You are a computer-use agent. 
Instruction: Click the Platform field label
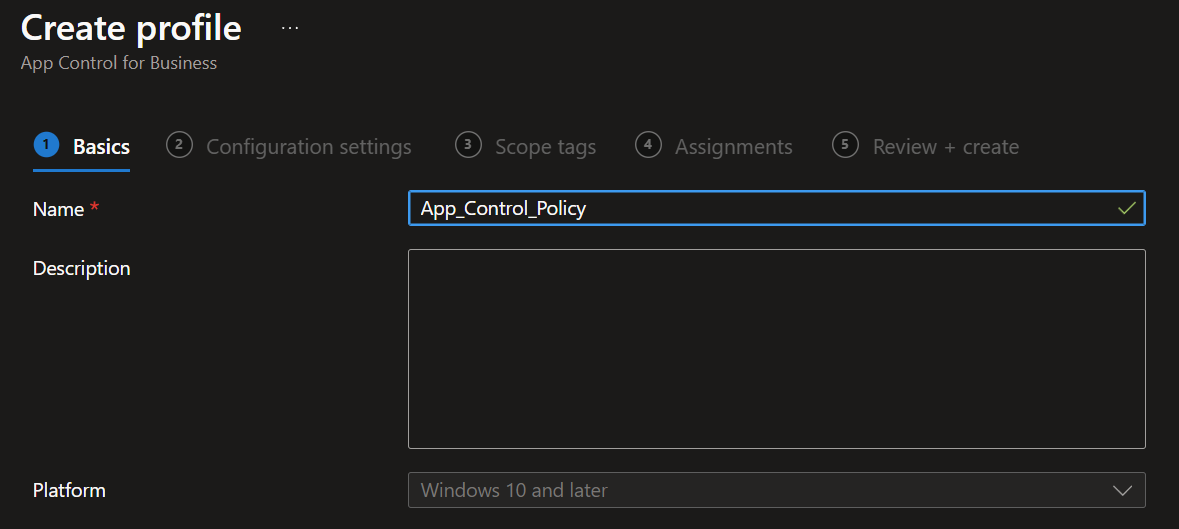[69, 491]
